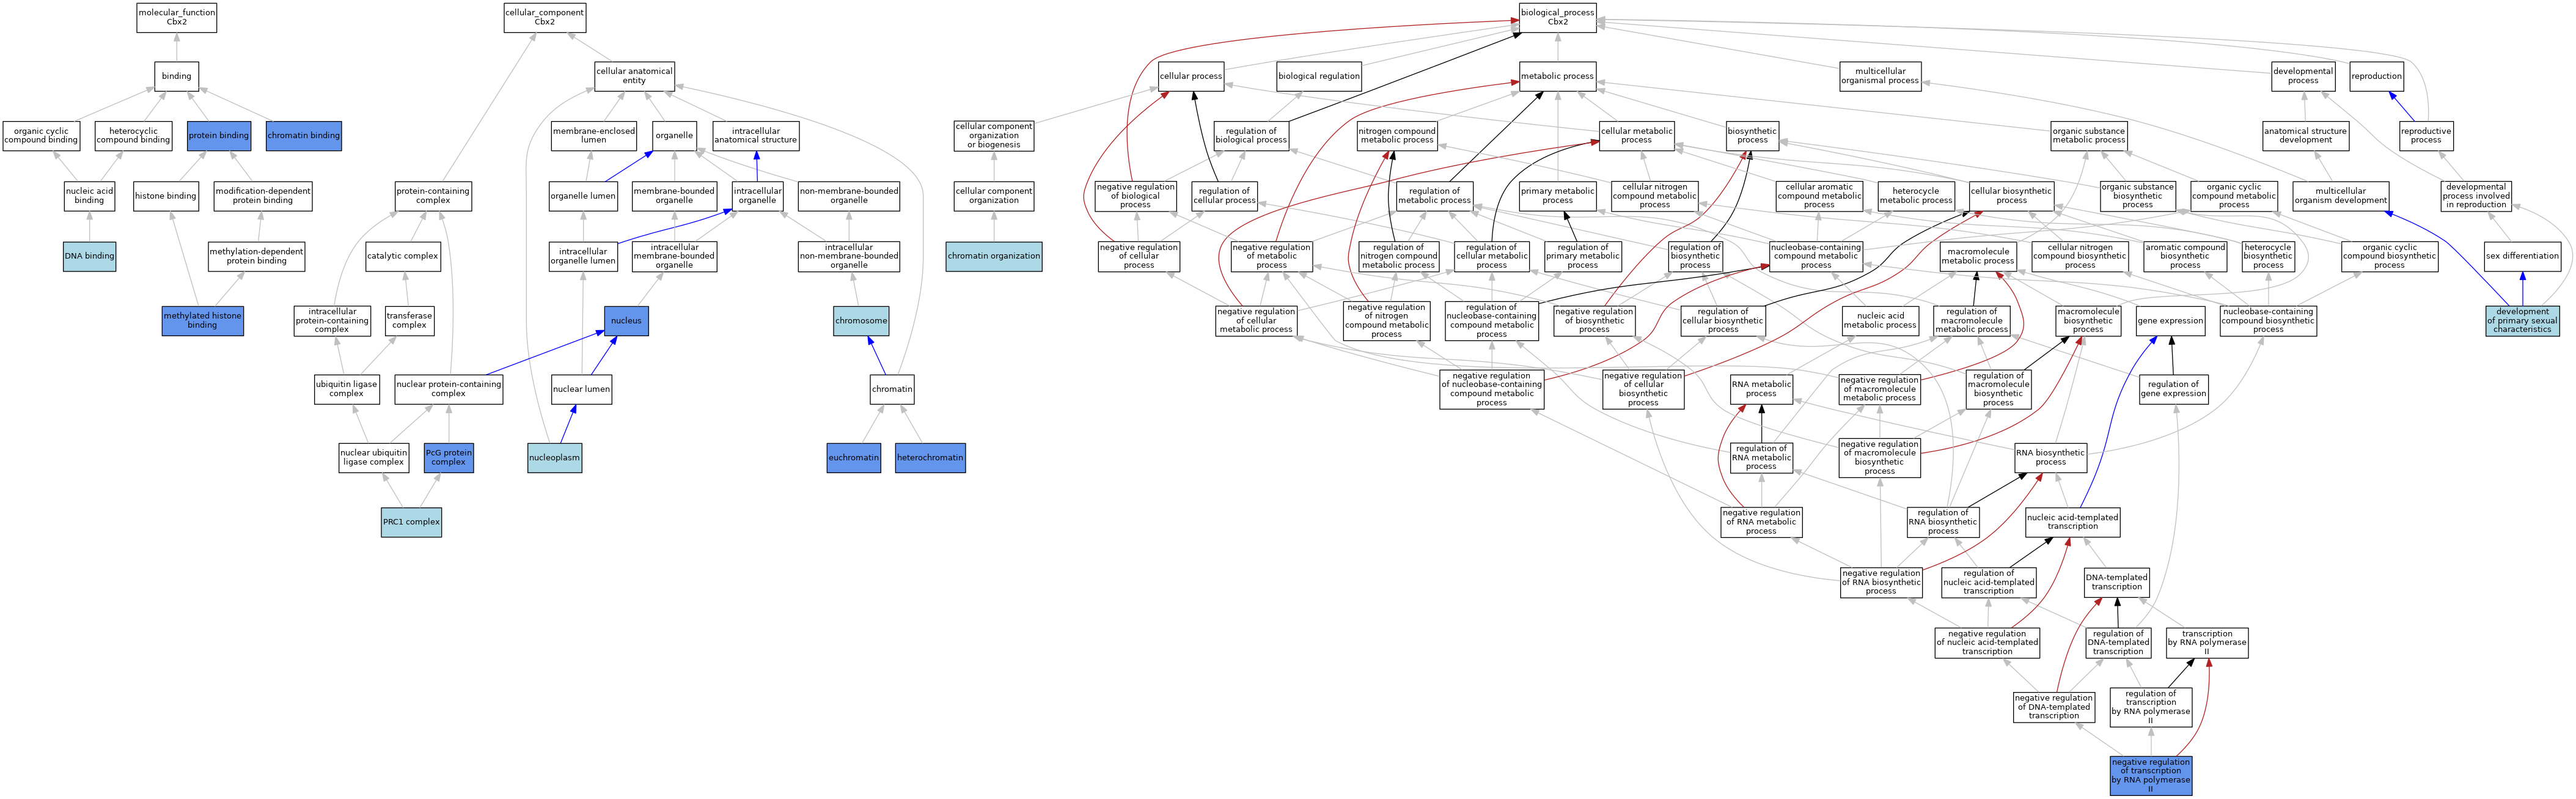Click the 'nuclear ubiquitin ligase complex' node
Image resolution: width=2576 pixels, height=799 pixels.
[x=374, y=458]
